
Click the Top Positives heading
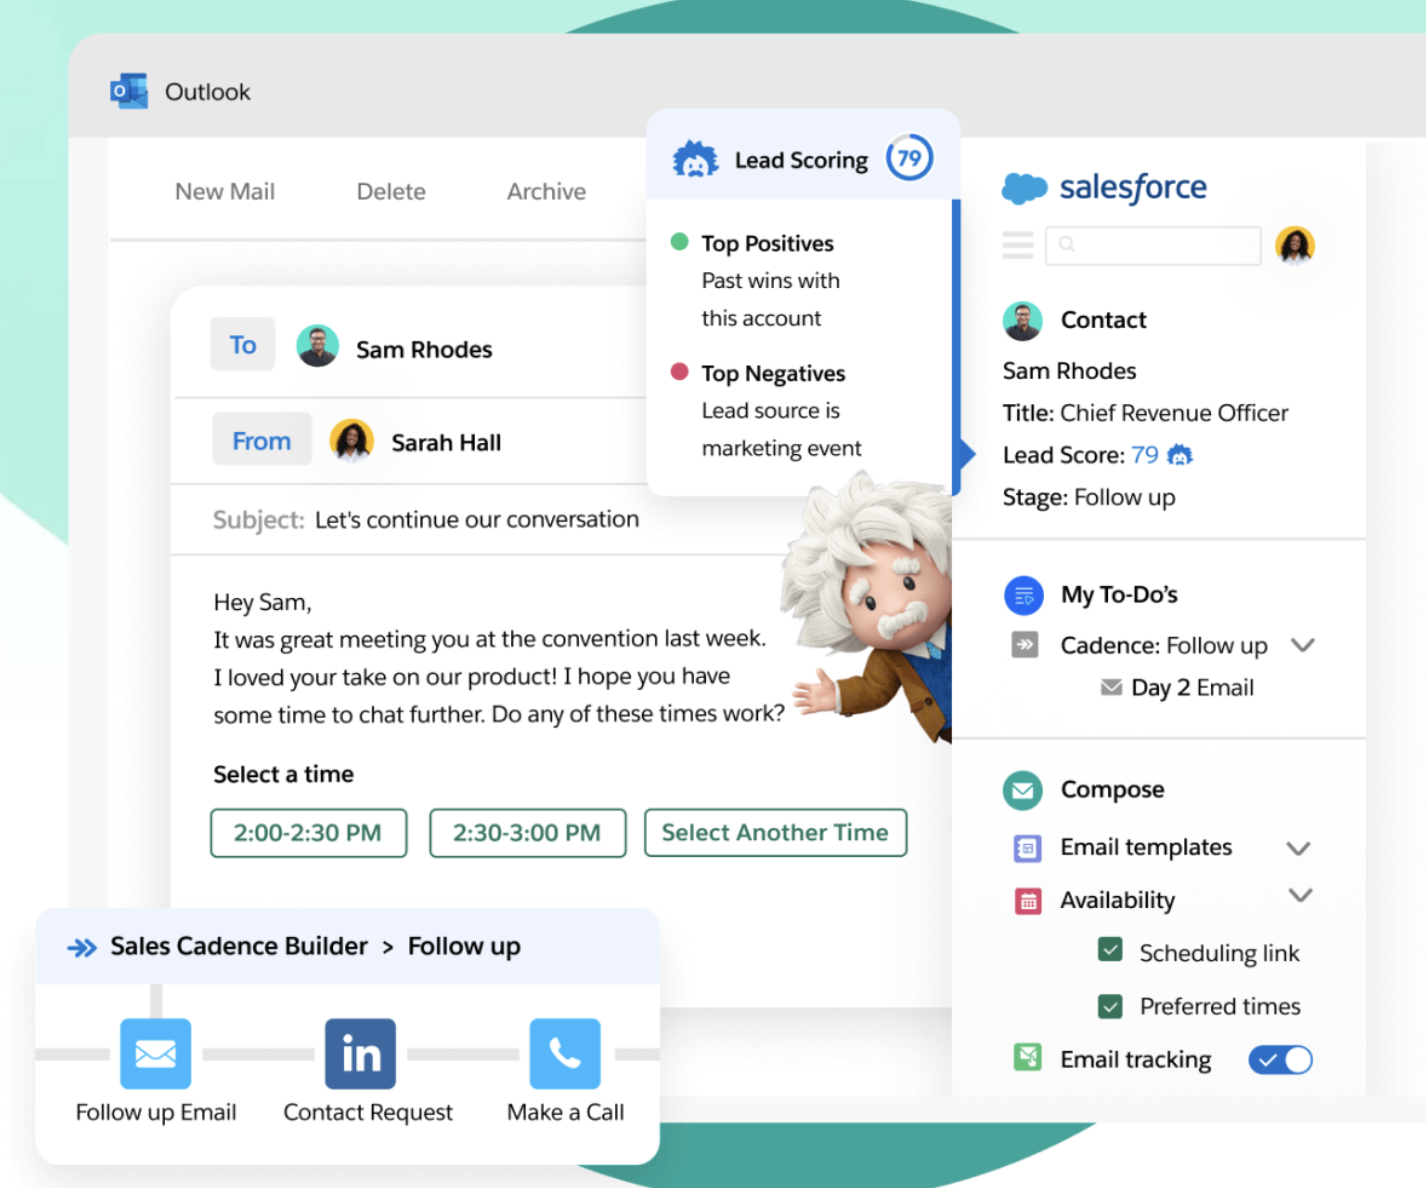[767, 243]
